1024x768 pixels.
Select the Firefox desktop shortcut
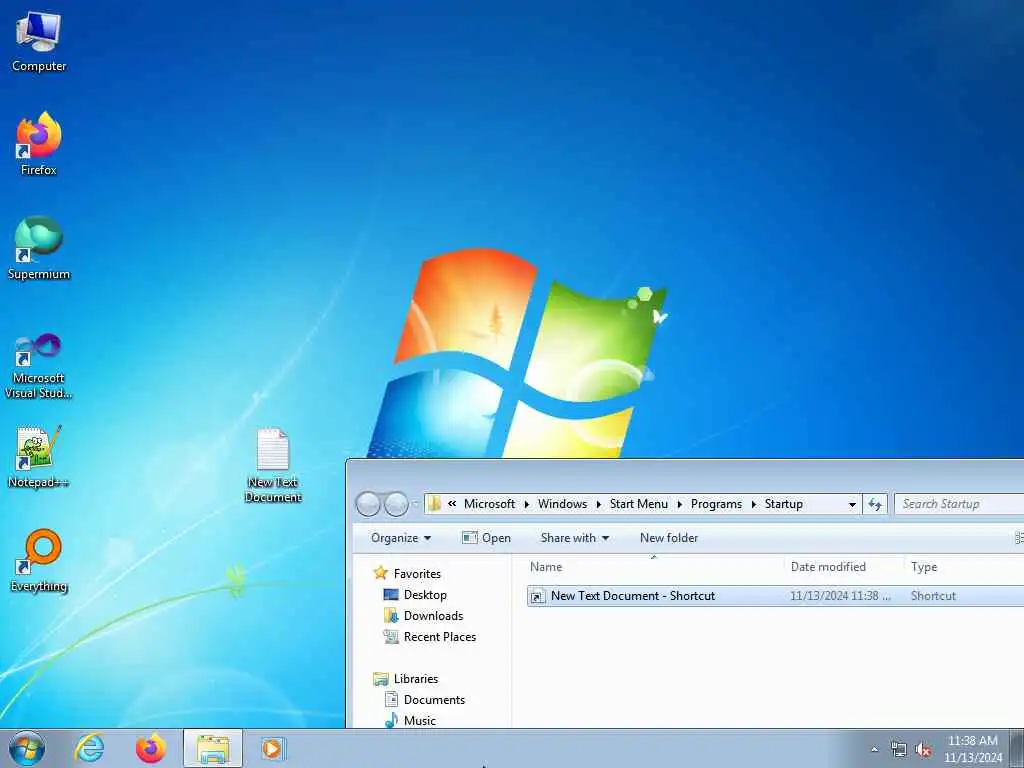click(39, 144)
